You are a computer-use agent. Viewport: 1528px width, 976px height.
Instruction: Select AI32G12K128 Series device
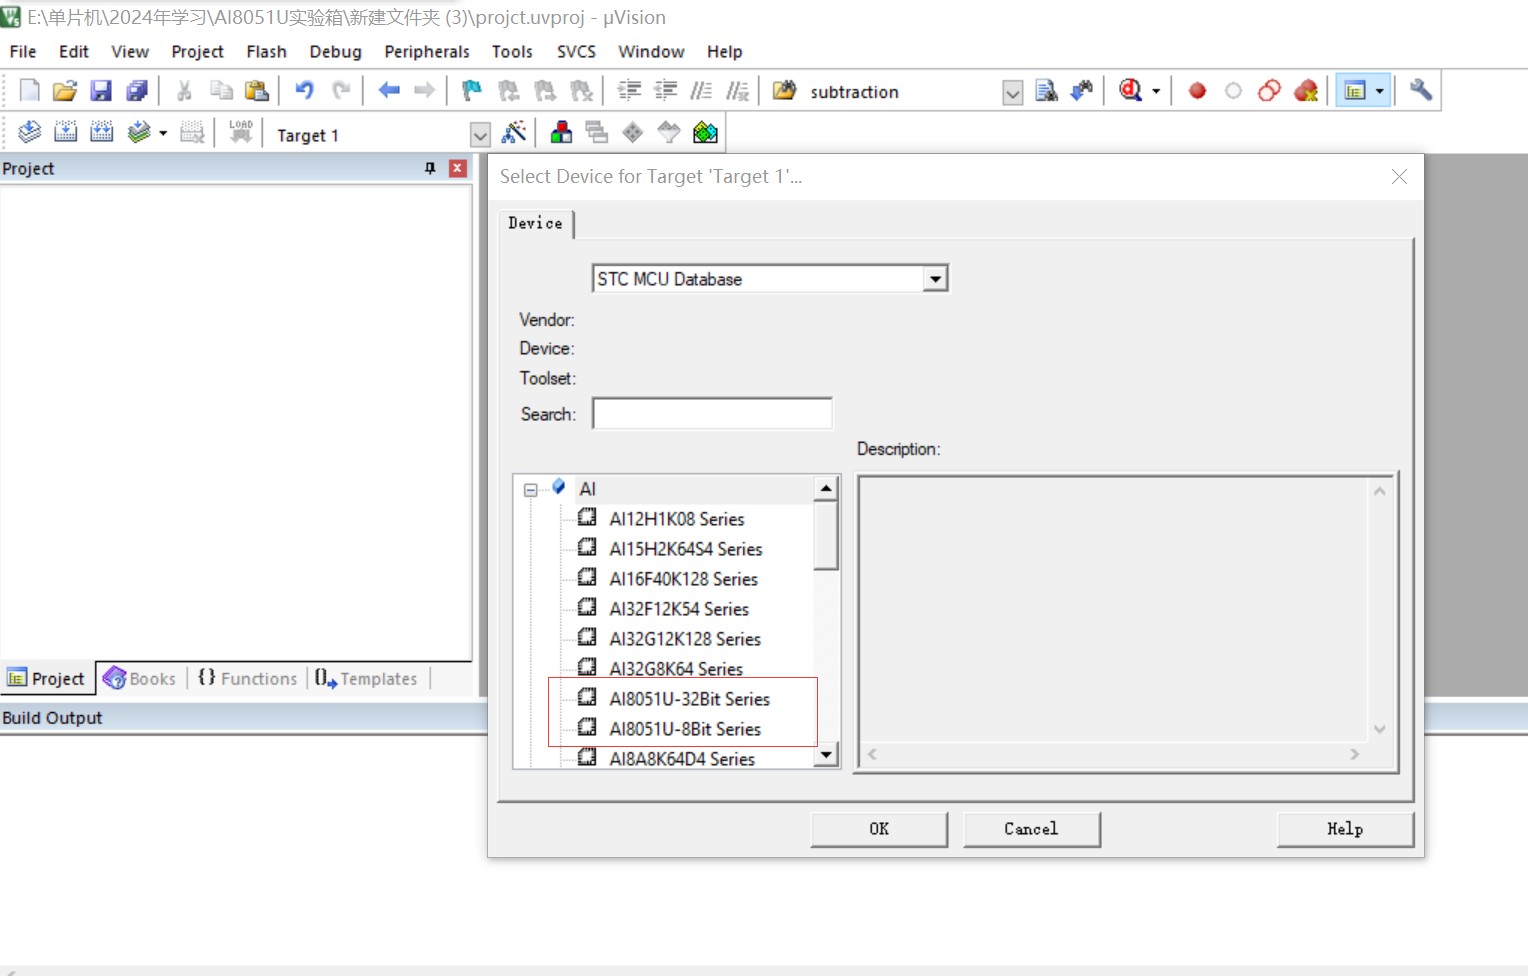click(x=685, y=639)
